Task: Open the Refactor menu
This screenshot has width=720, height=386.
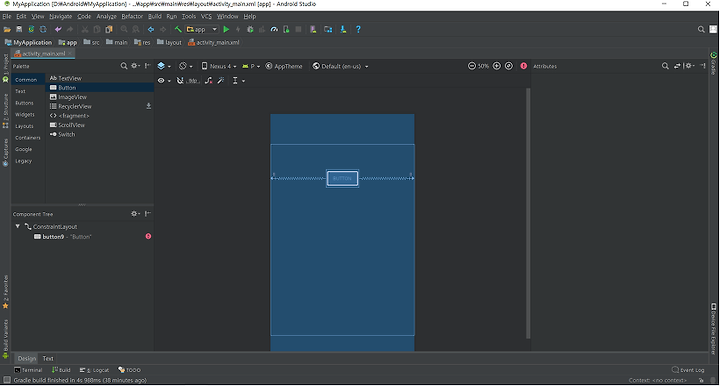Action: tap(132, 17)
